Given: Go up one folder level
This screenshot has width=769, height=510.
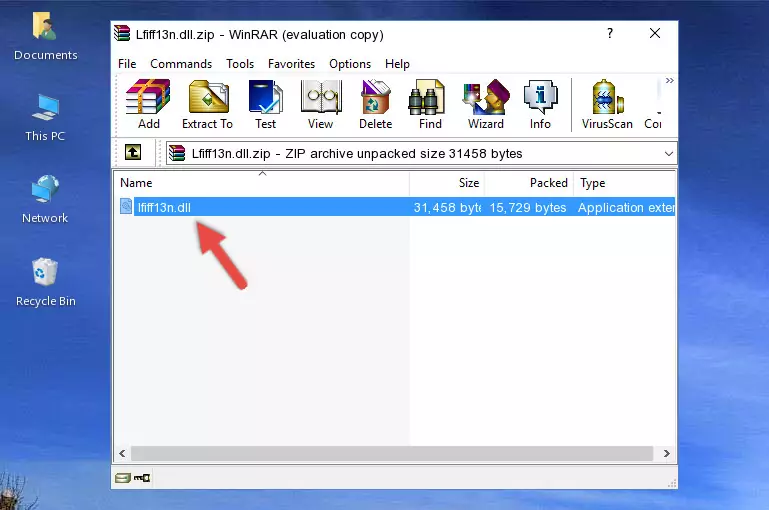Looking at the screenshot, I should pos(133,153).
